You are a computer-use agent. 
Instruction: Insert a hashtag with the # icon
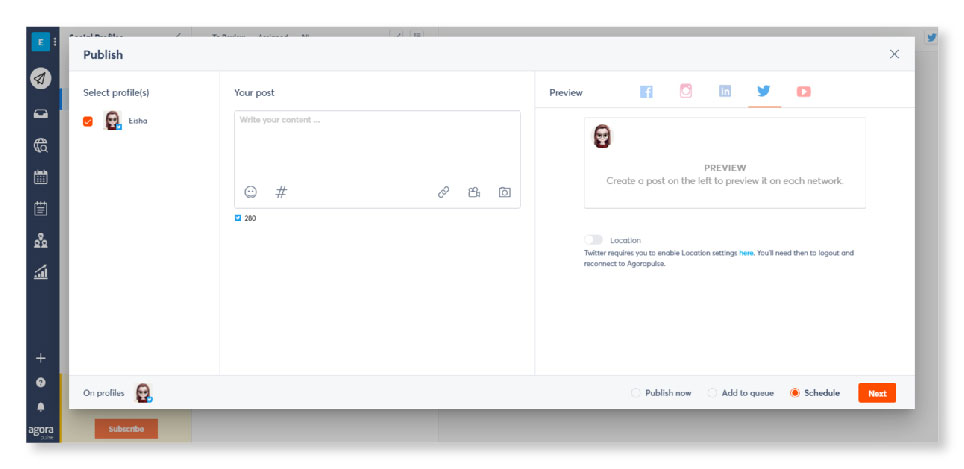[281, 192]
